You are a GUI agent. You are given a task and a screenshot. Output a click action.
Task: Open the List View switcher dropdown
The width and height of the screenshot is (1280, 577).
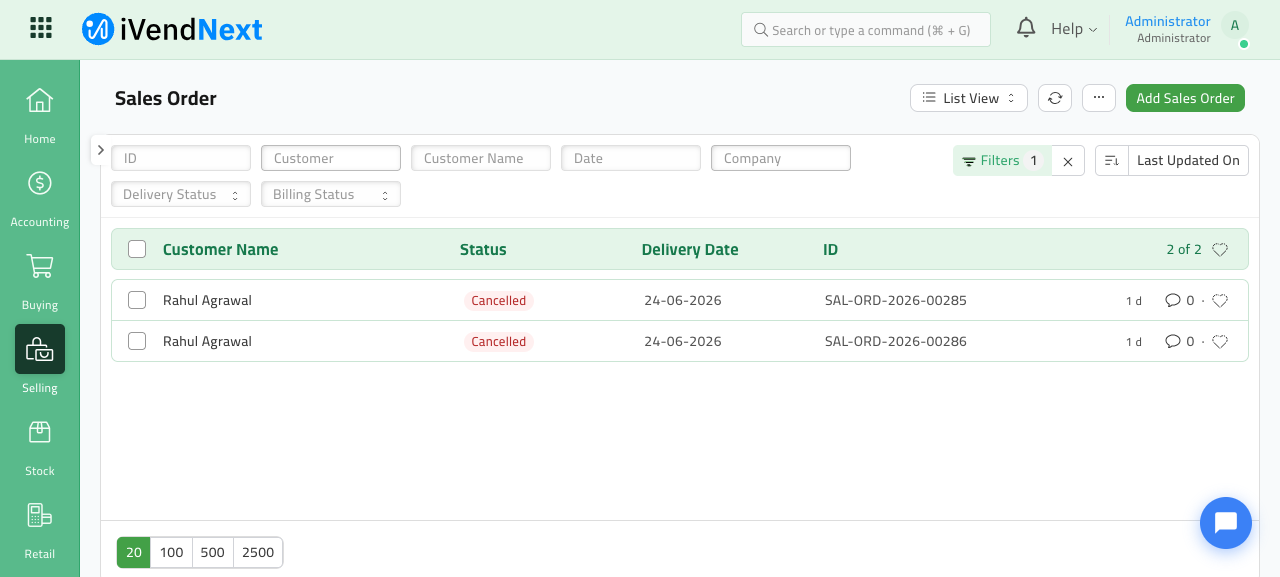(969, 98)
